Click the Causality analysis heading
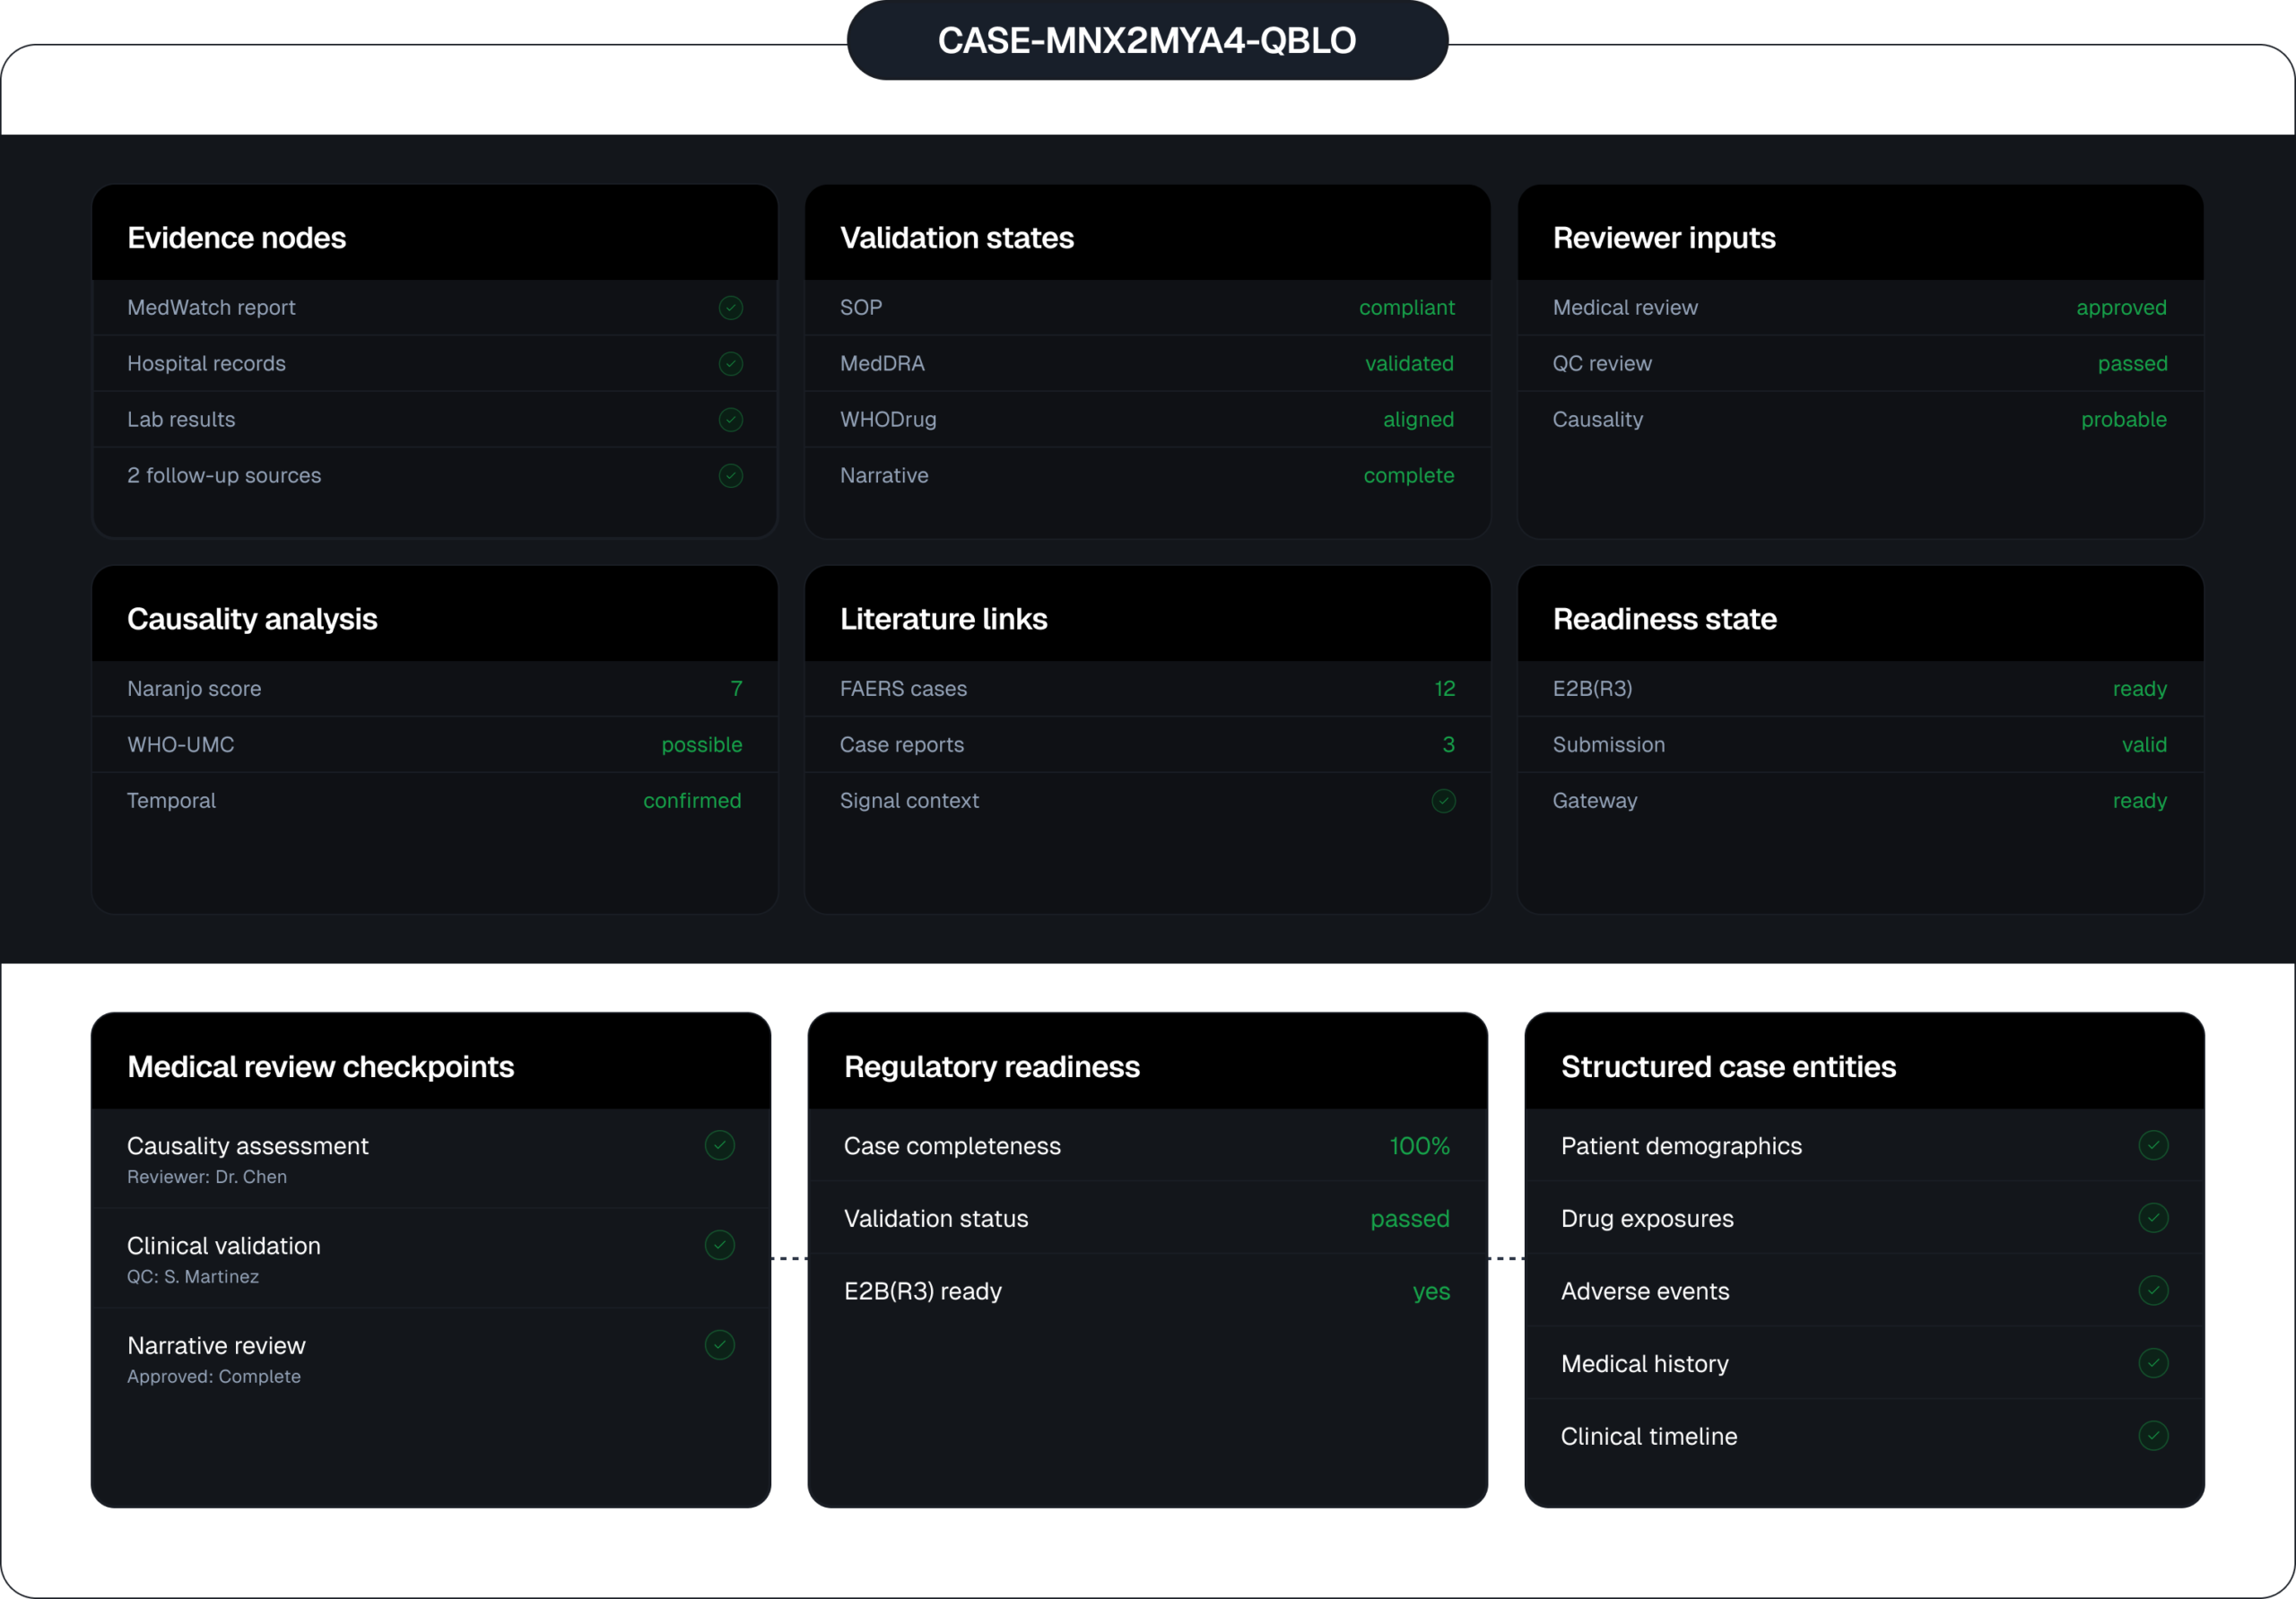Viewport: 2296px width, 1599px height. [x=252, y=619]
